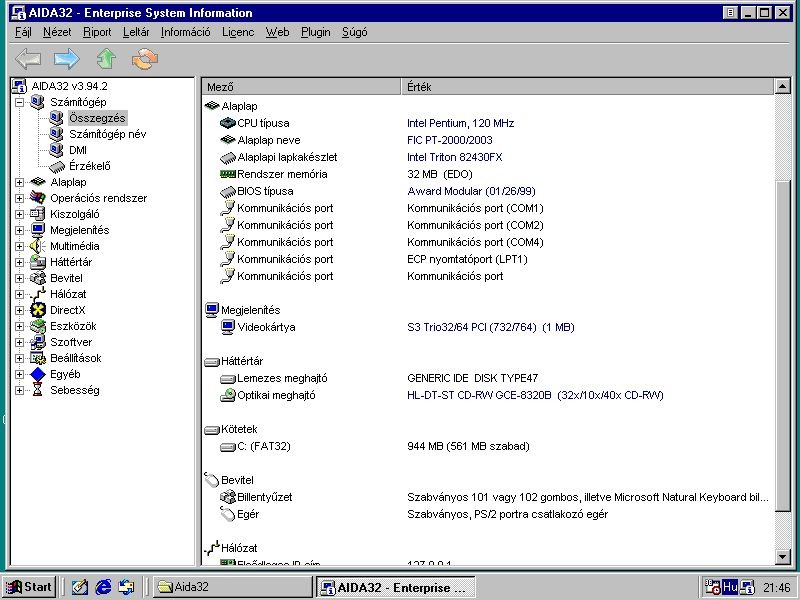This screenshot has width=800, height=600.
Task: Click the green up-level arrow
Action: tap(106, 59)
